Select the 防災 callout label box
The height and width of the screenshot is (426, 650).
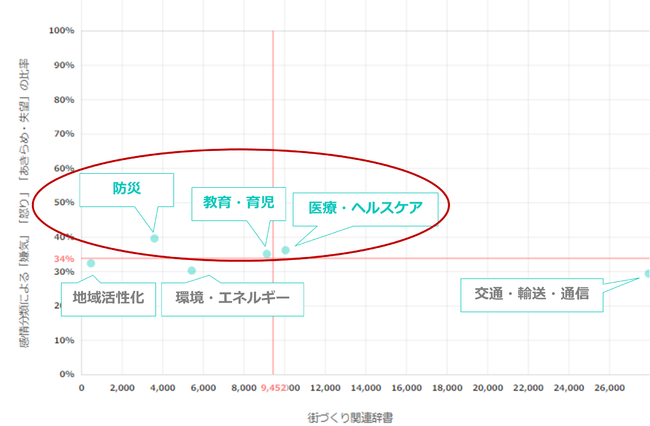tap(119, 188)
